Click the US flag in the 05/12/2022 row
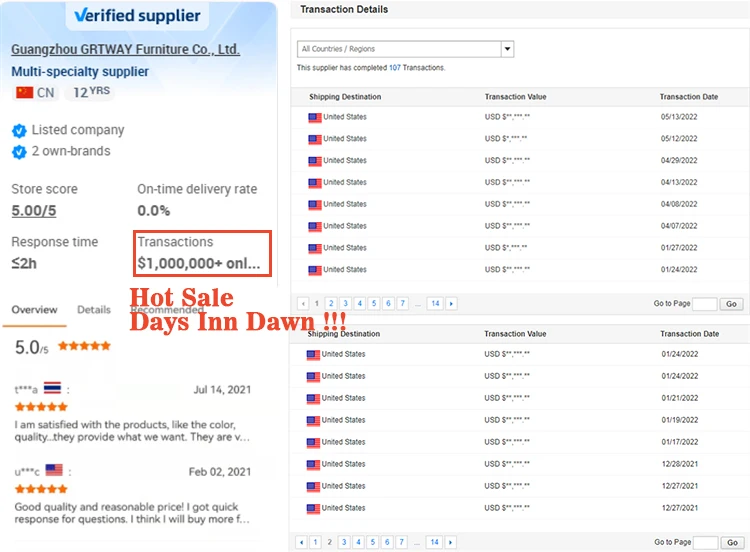 (315, 139)
